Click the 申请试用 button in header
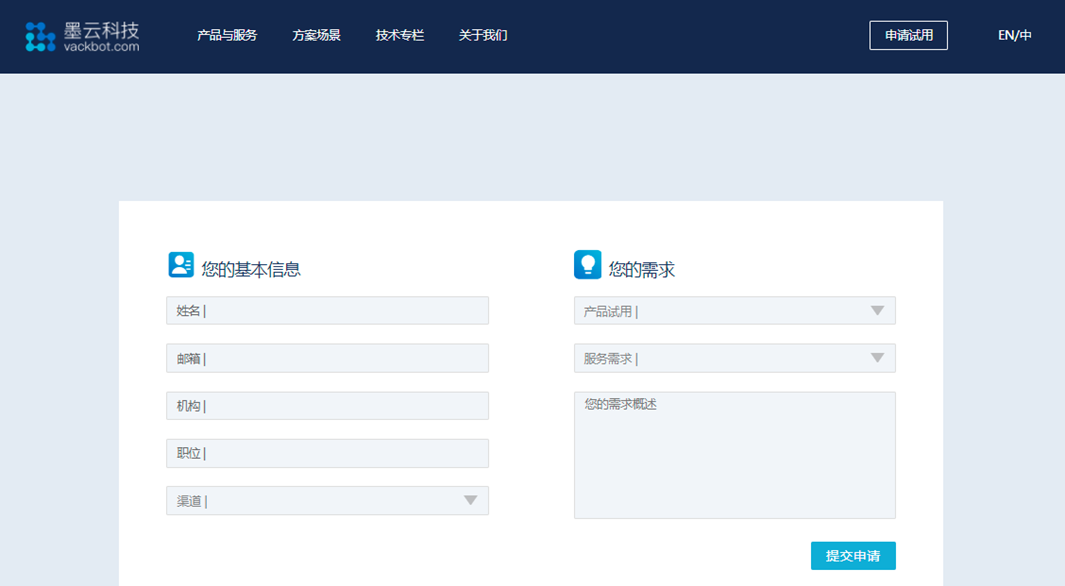 tap(908, 35)
